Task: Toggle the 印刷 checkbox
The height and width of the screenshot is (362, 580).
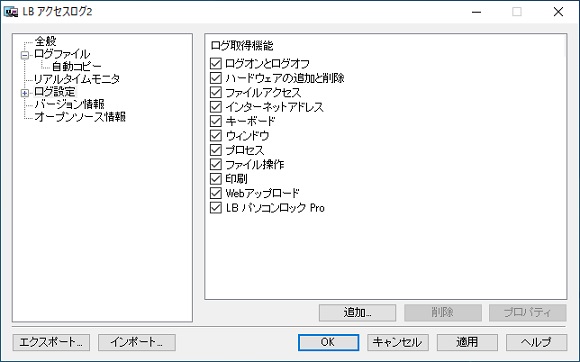Action: point(216,179)
